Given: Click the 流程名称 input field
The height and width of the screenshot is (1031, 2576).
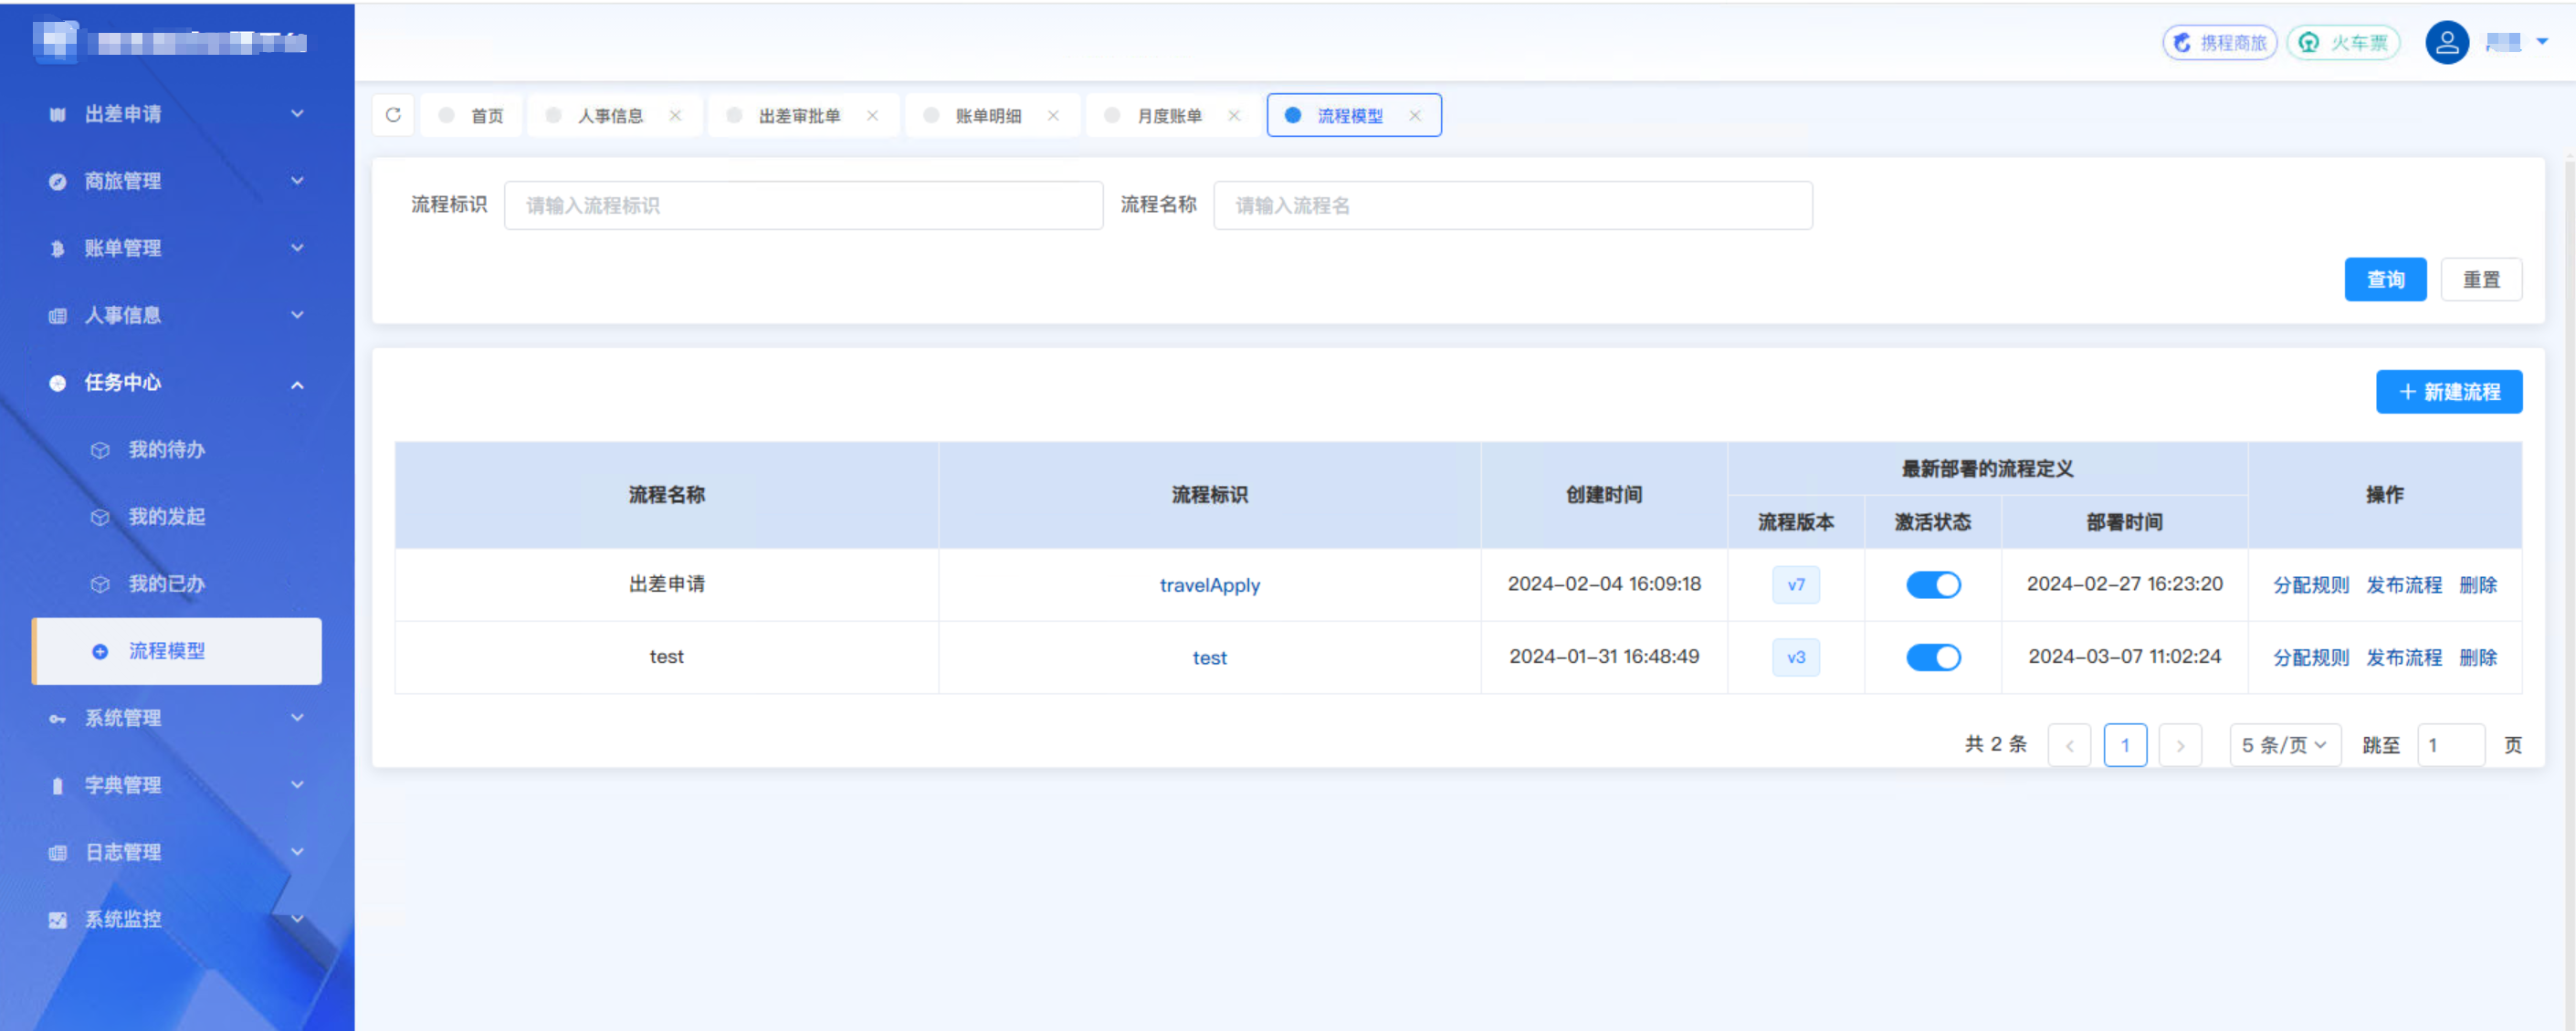Looking at the screenshot, I should [1513, 206].
